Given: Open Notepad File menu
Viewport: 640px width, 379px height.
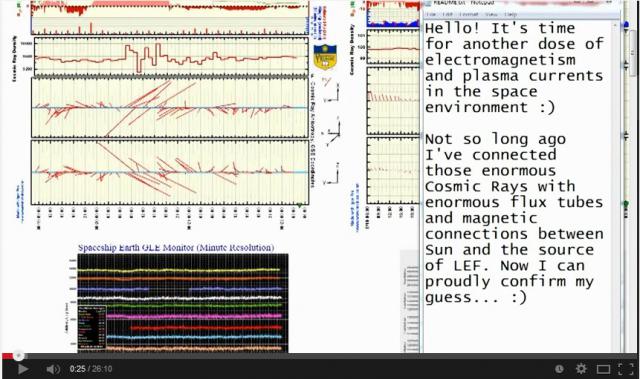Looking at the screenshot, I should 431,14.
